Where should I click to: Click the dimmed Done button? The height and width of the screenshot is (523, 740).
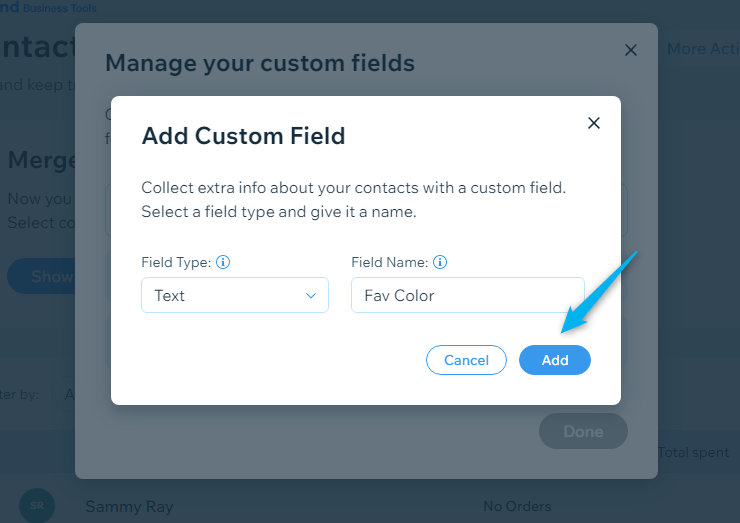pyautogui.click(x=583, y=431)
